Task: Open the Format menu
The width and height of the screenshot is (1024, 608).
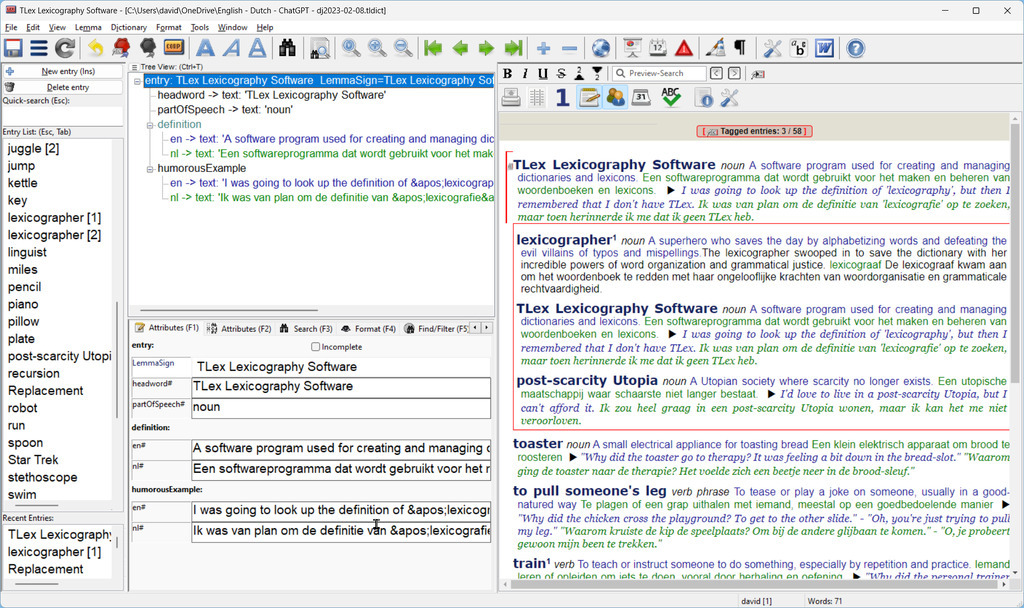Action: [168, 27]
